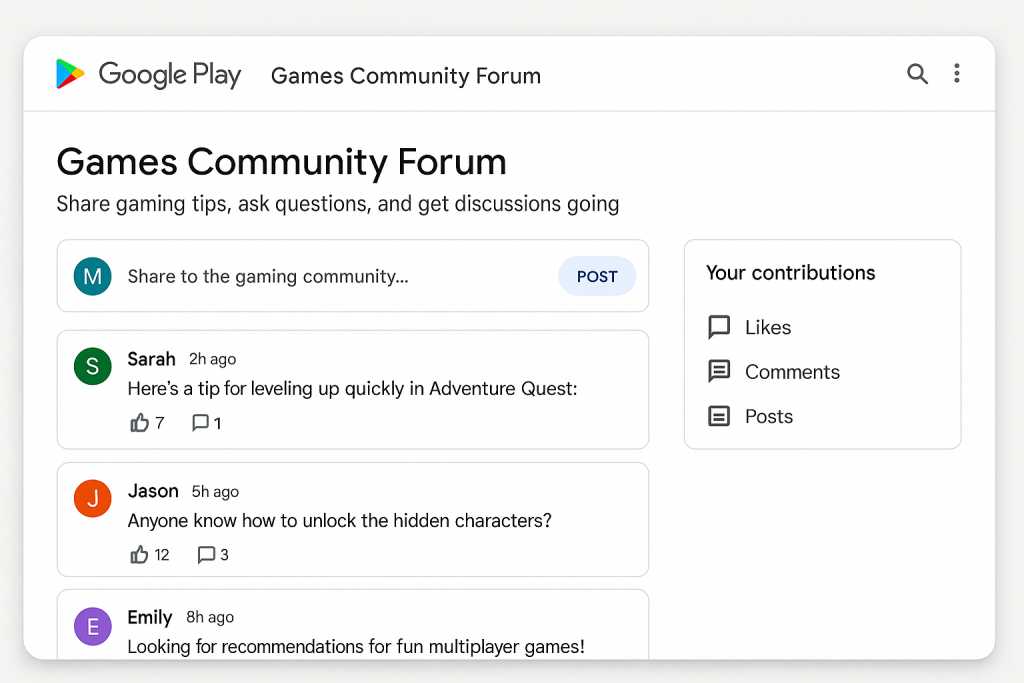Select Comments under Your contributions
The height and width of the screenshot is (683, 1024).
[792, 371]
